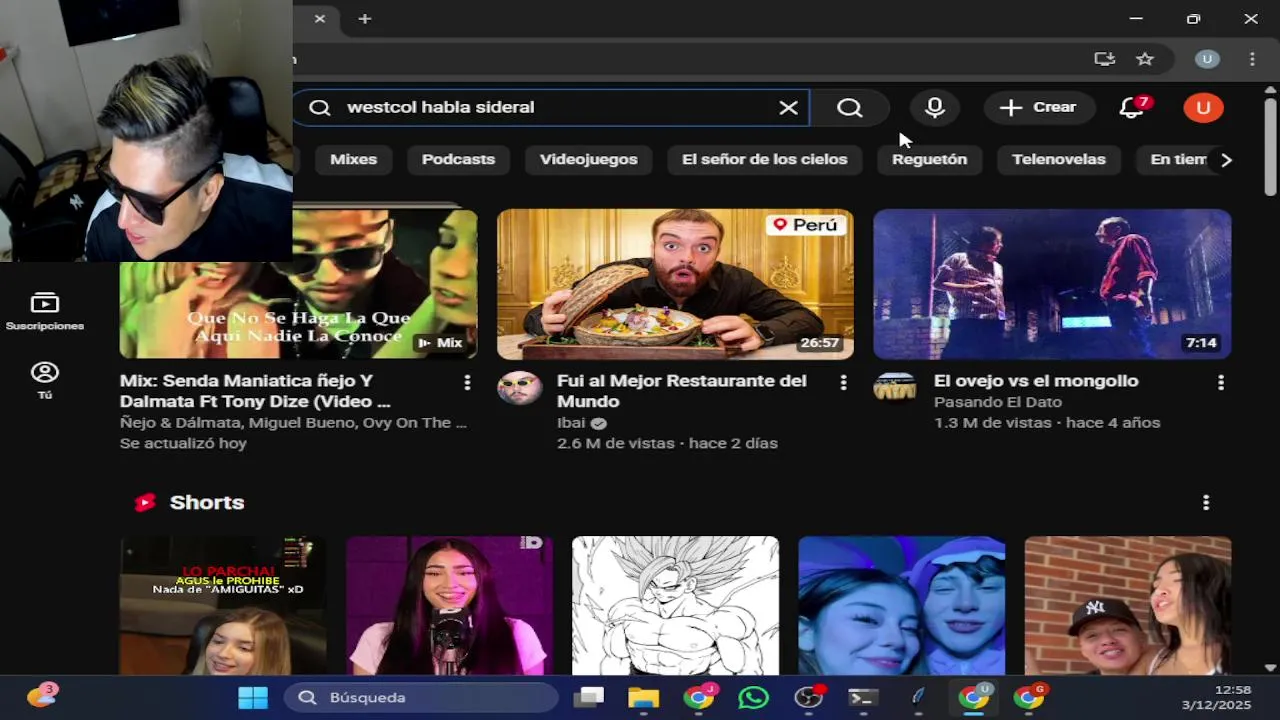The height and width of the screenshot is (720, 1280).
Task: Open the Chrome taskbar icon with J badge
Action: [x=699, y=697]
